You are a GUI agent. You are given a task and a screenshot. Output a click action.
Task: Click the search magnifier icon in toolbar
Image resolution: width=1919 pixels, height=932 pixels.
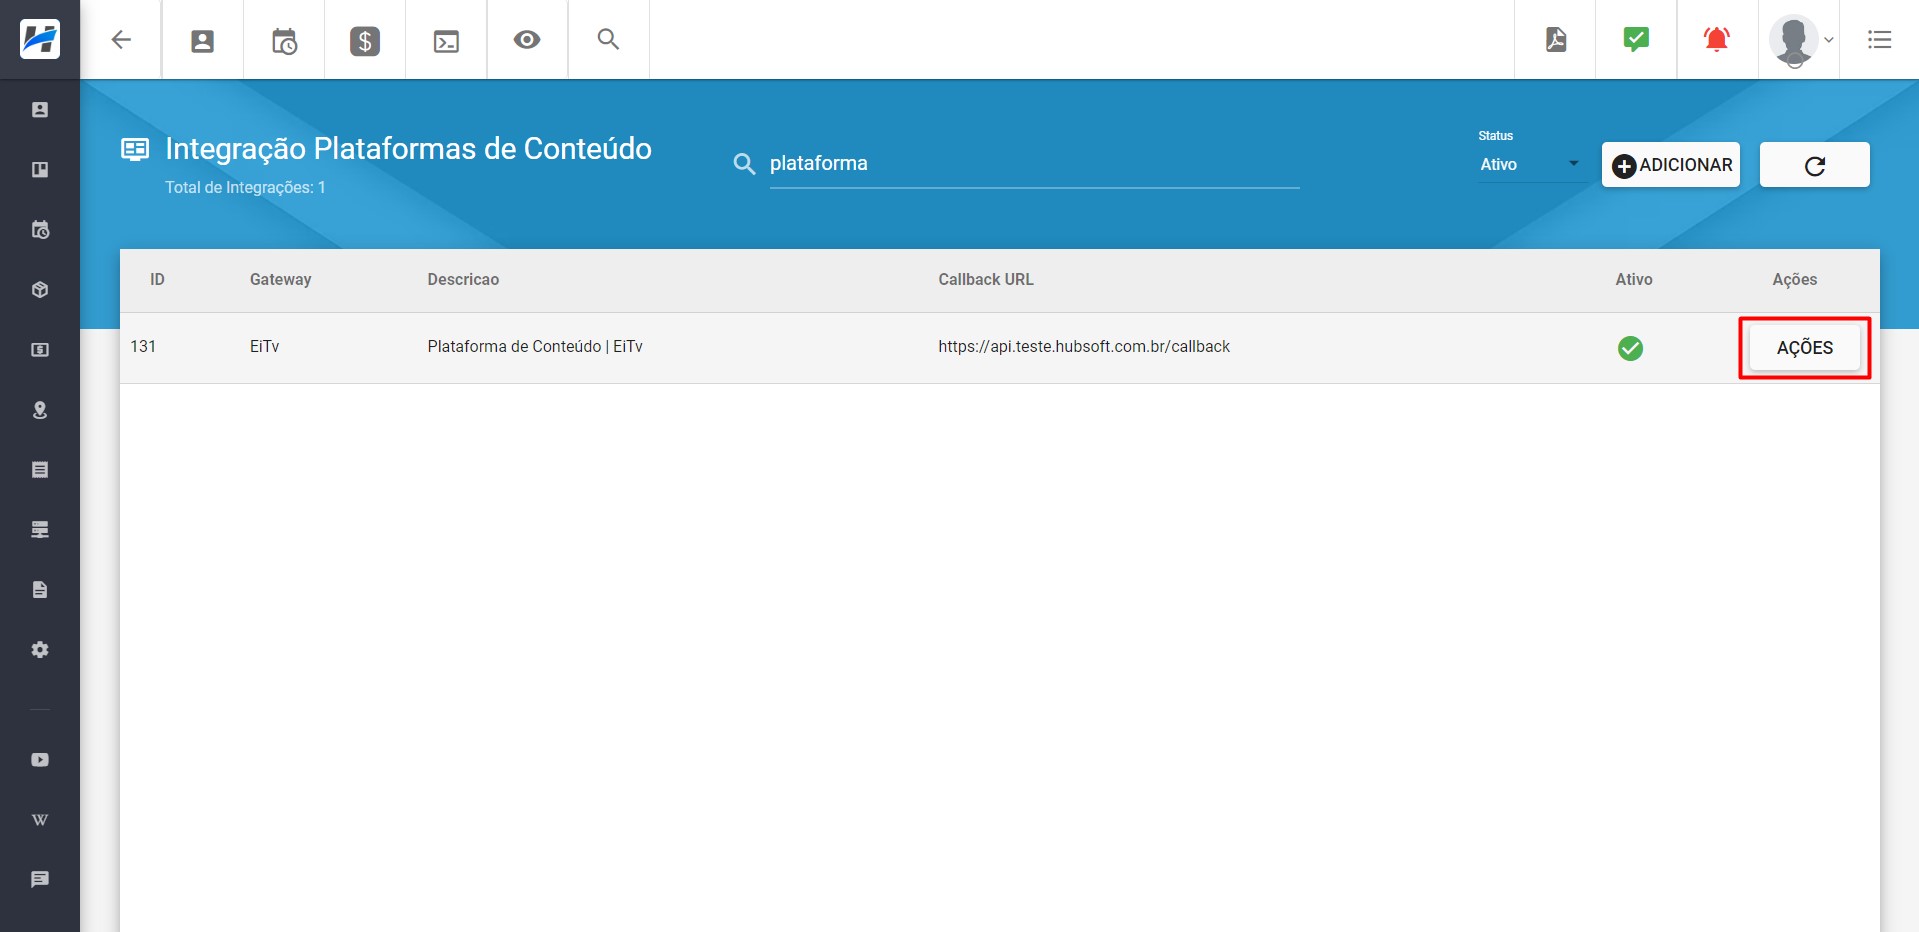[608, 40]
